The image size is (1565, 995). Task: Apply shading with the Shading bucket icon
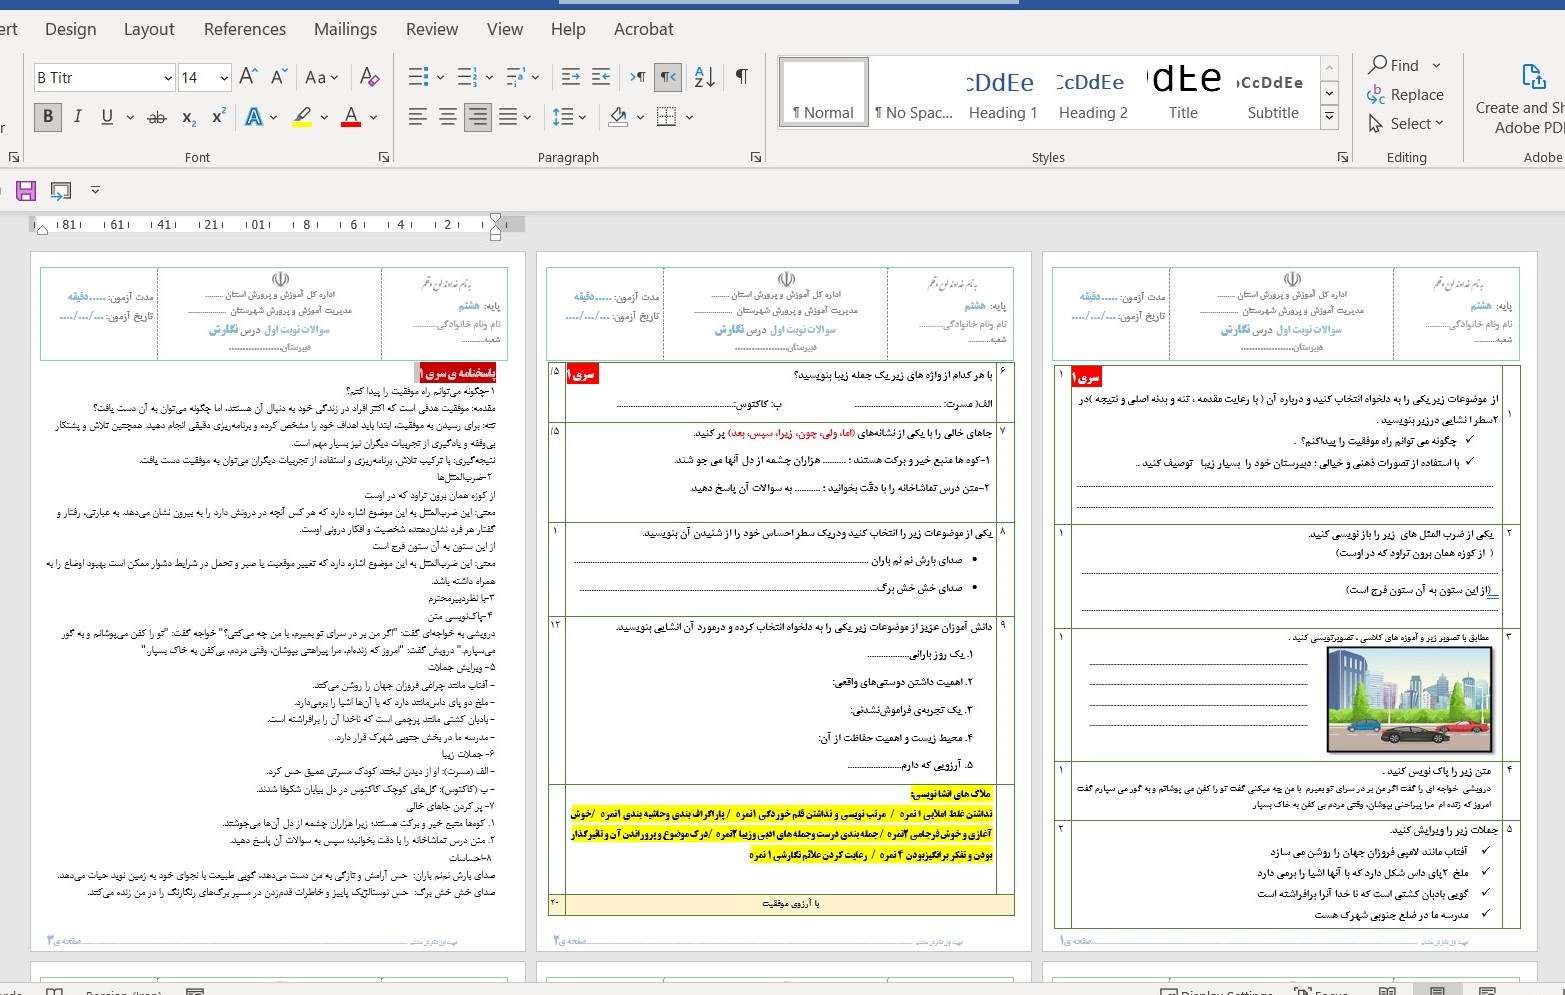(x=618, y=117)
